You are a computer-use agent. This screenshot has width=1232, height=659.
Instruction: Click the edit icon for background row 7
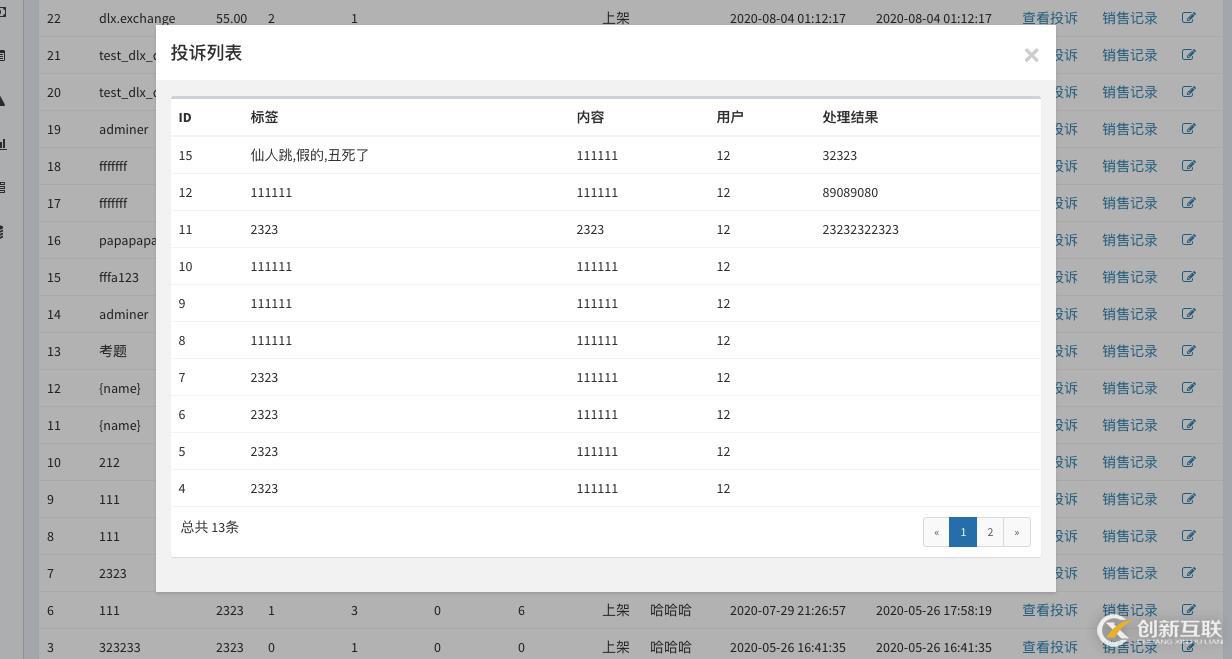[1188, 573]
